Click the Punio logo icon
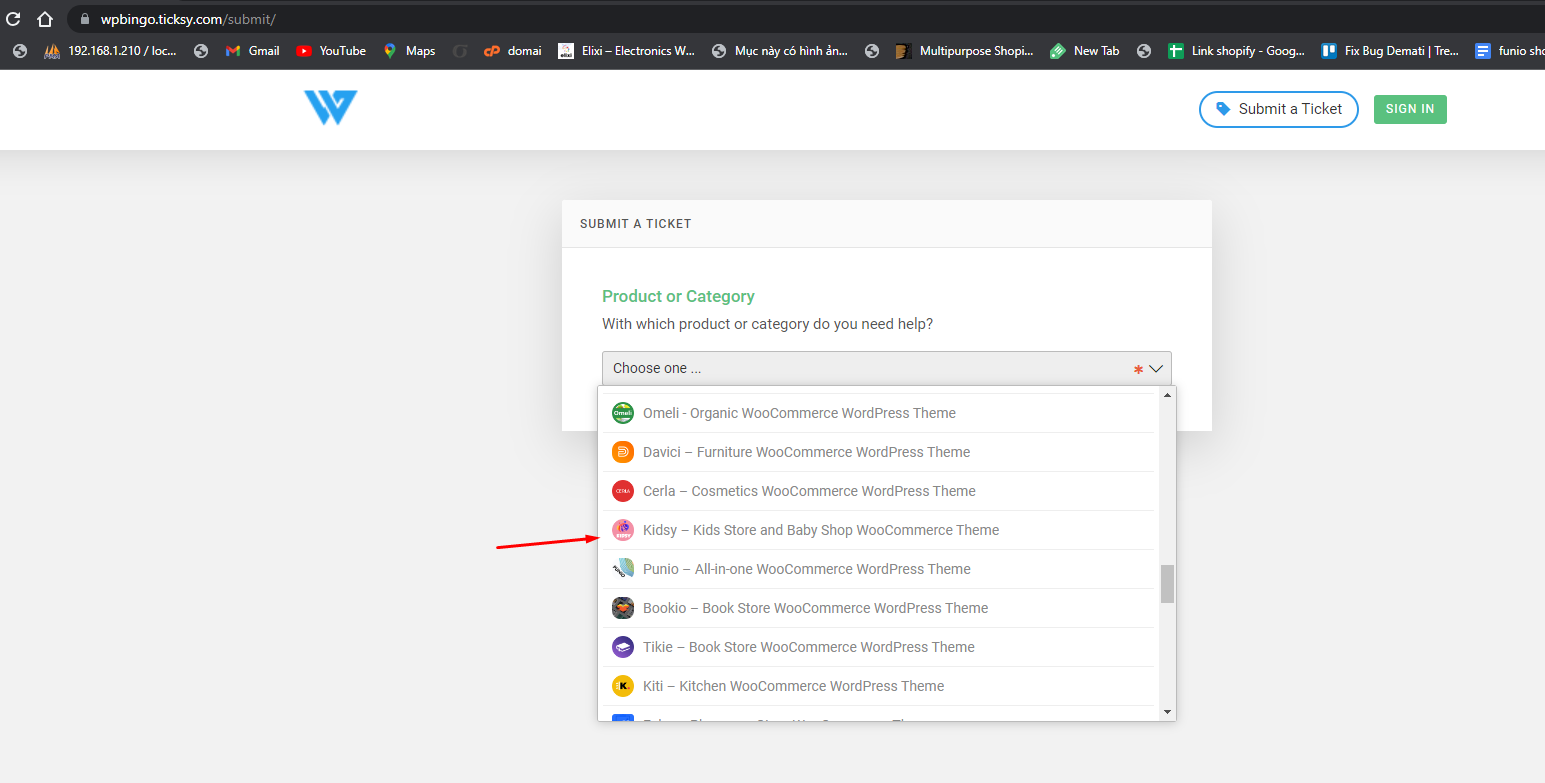 [x=623, y=569]
